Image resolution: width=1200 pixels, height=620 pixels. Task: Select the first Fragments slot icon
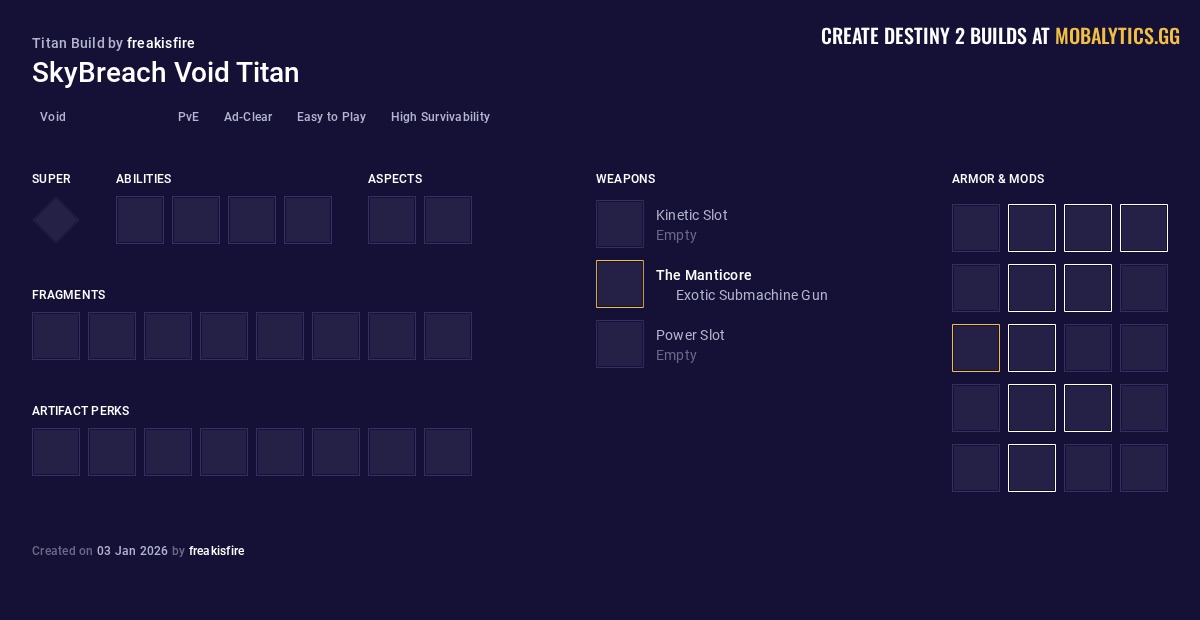tap(56, 336)
